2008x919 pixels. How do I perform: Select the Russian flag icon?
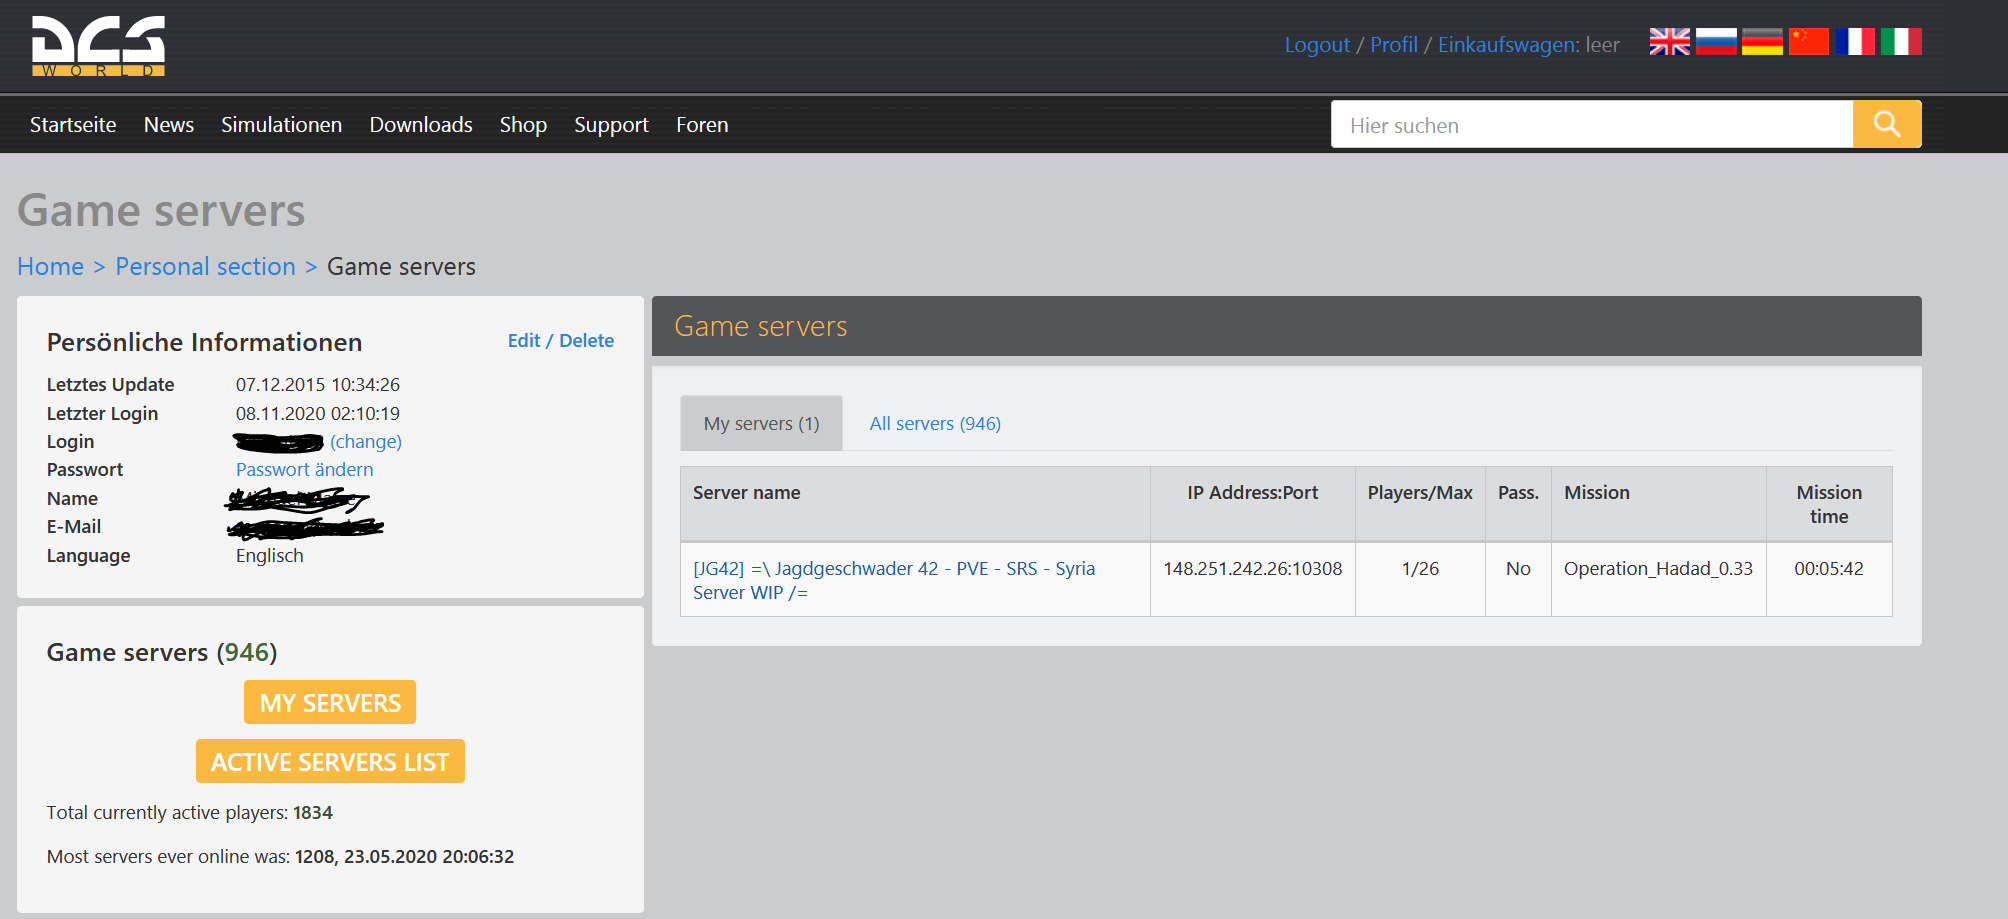[x=1716, y=42]
